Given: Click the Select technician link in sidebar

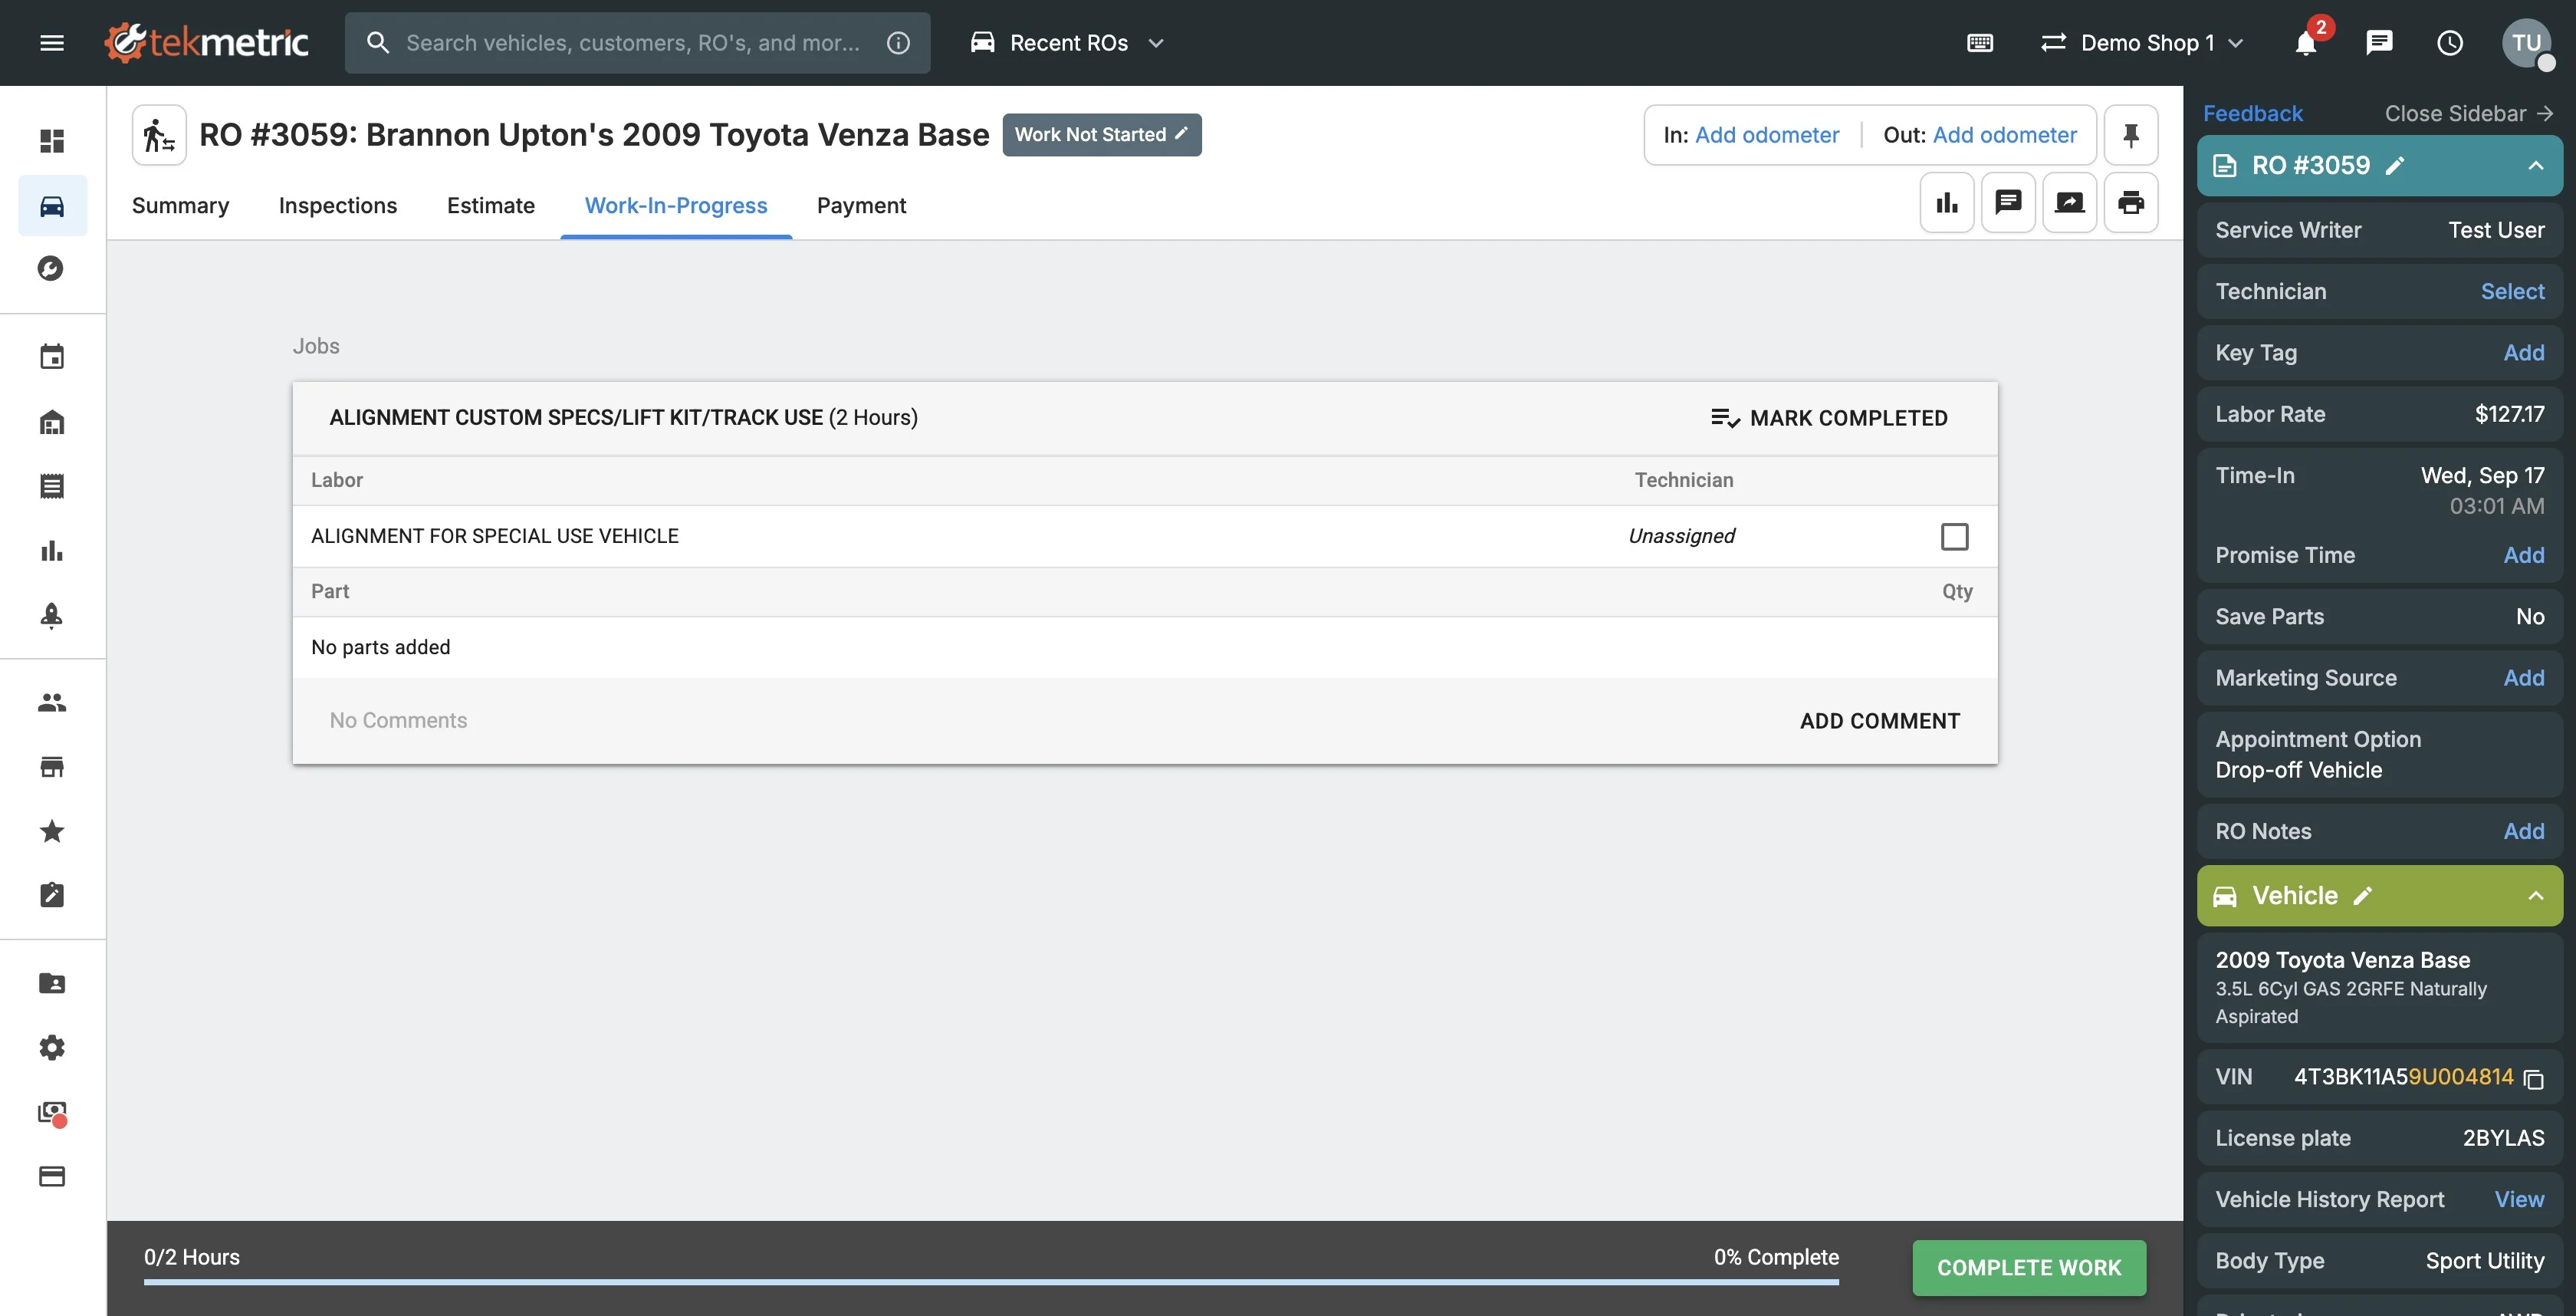Looking at the screenshot, I should (x=2512, y=292).
